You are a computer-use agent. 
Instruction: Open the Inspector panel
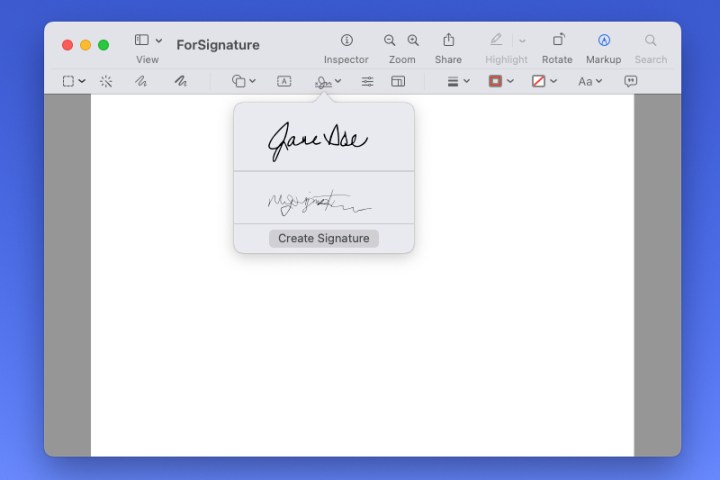[346, 41]
